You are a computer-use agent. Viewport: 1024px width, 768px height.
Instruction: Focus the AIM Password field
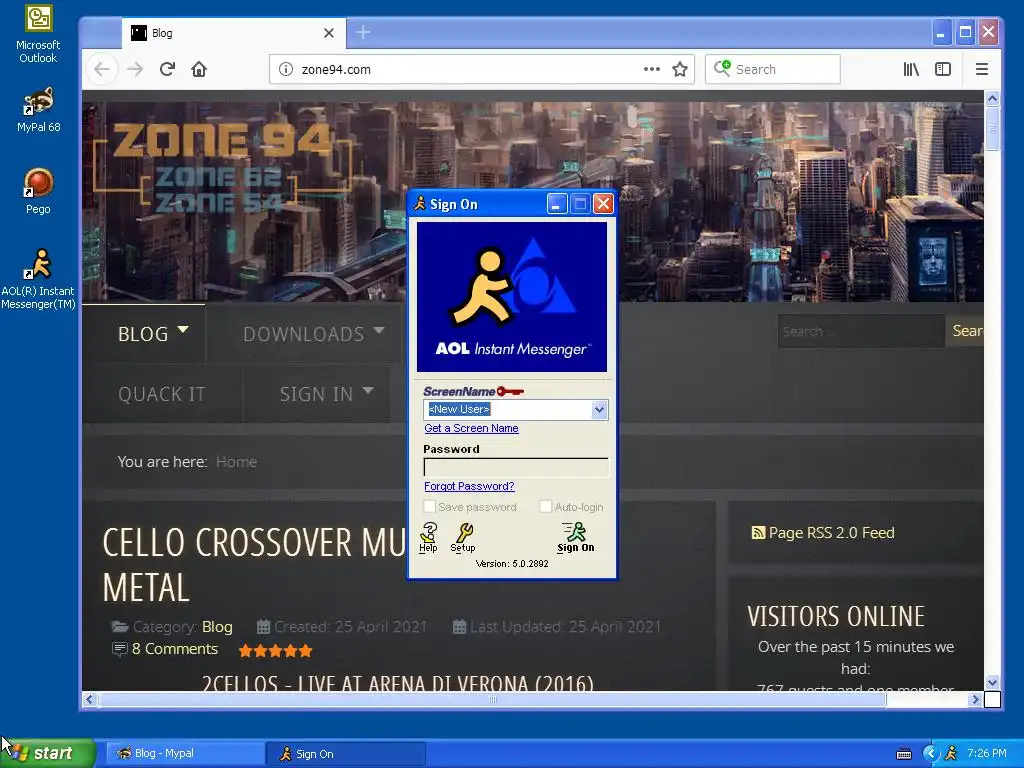point(516,467)
